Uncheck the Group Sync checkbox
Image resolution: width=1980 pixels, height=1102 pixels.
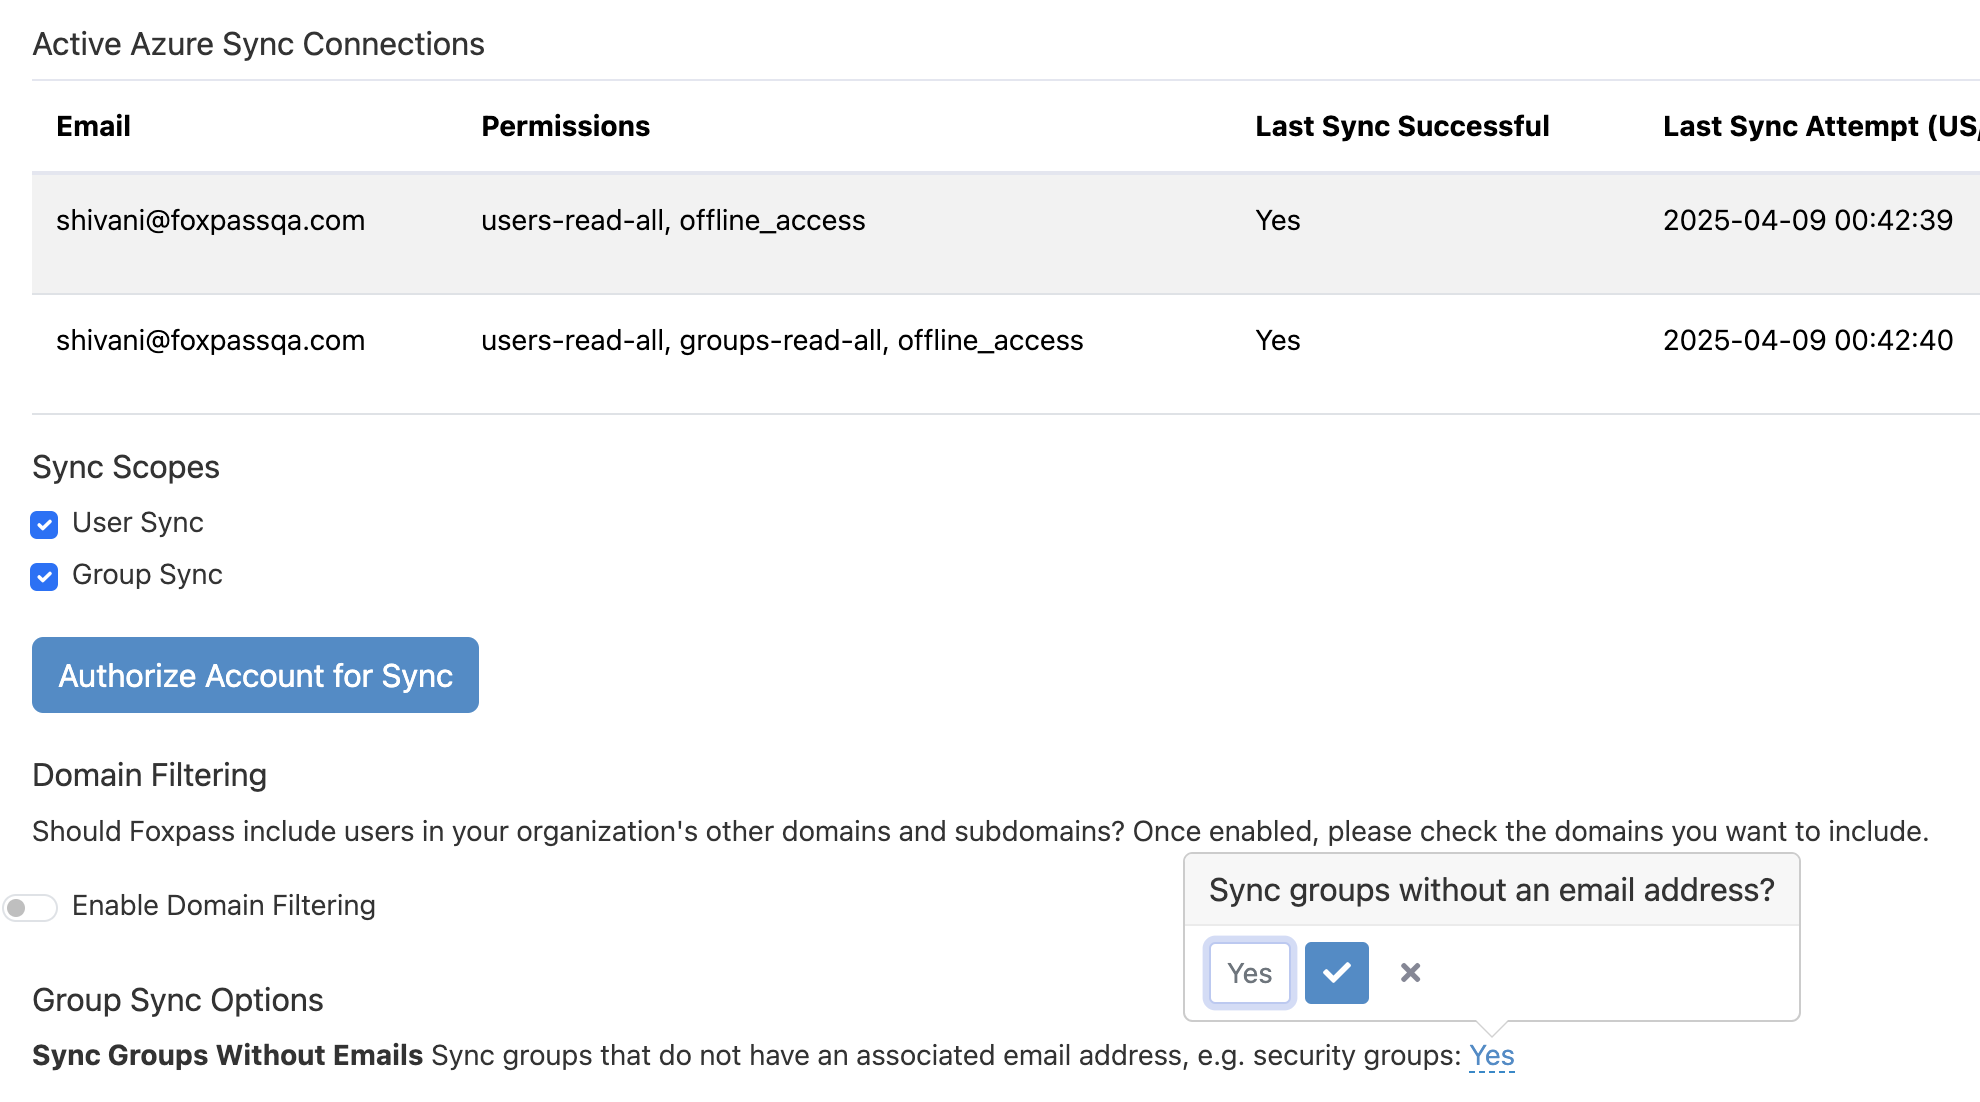point(44,576)
